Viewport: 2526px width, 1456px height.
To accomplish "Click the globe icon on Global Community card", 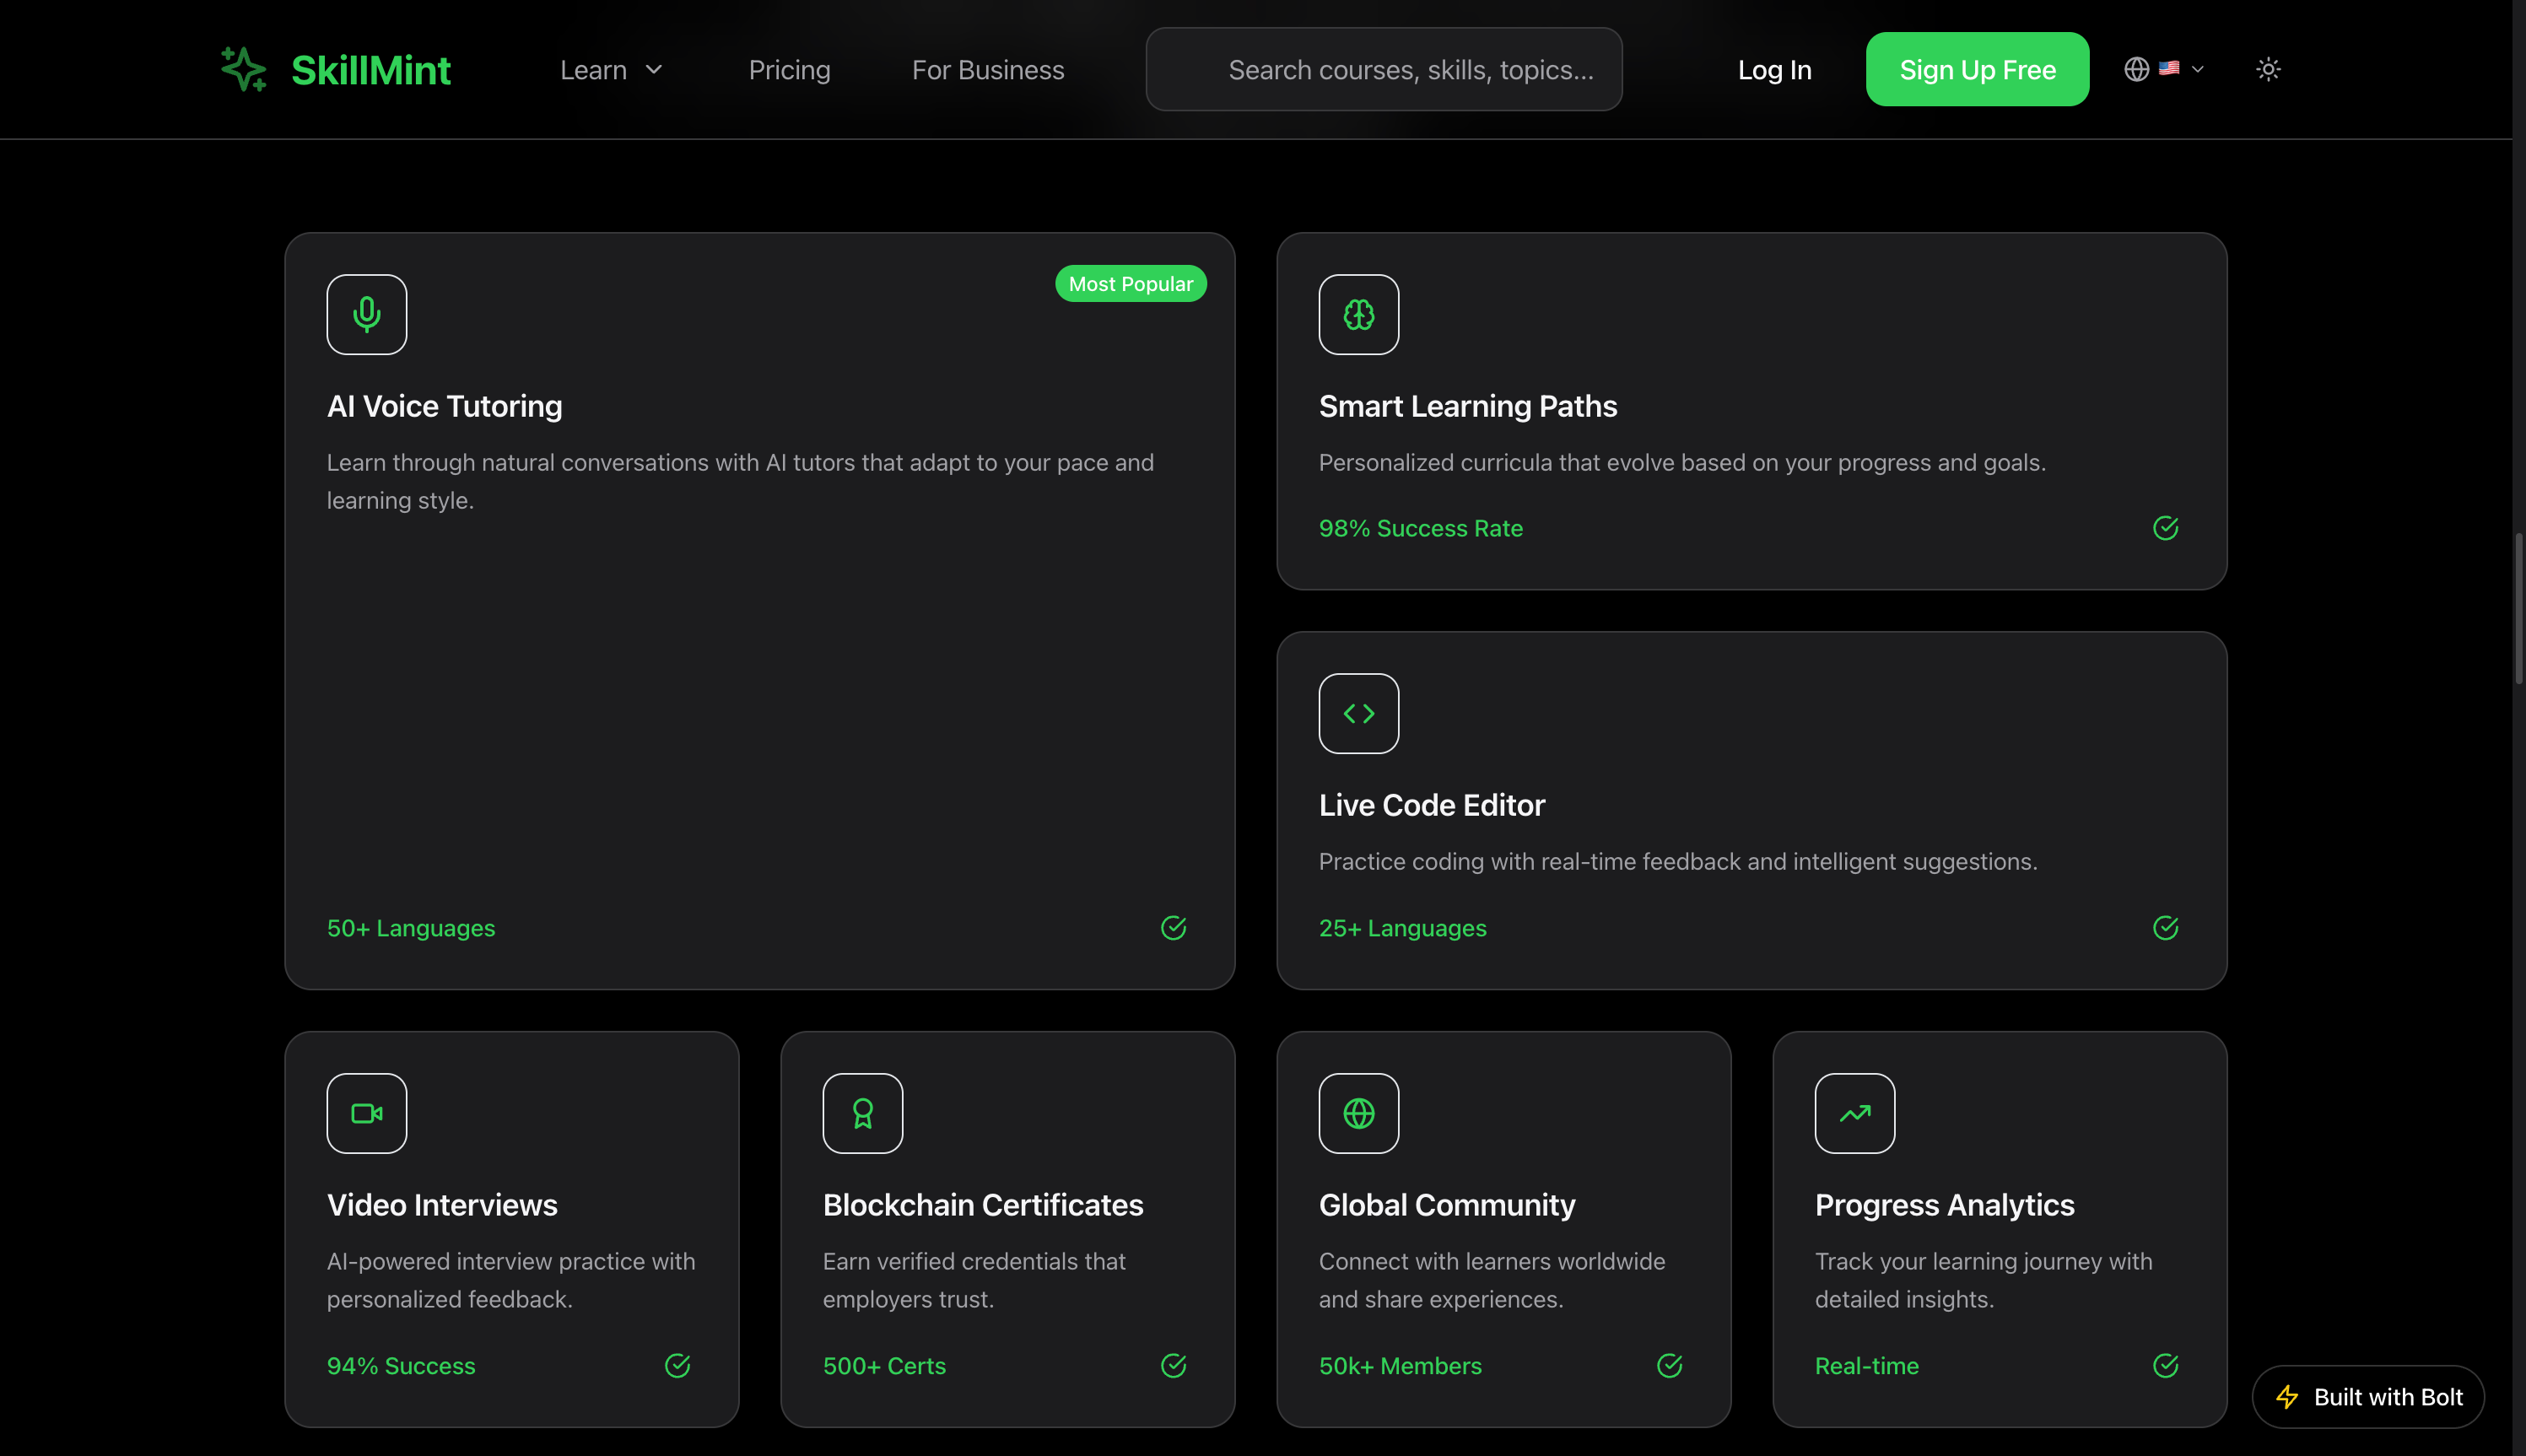I will (x=1358, y=1113).
